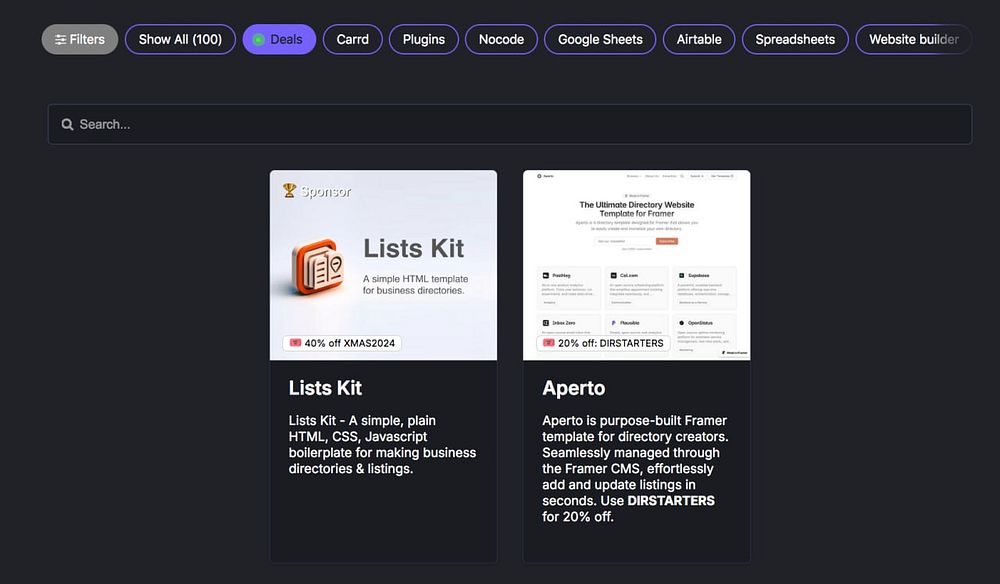Click the coupon icon on XMAS2024 badge
Viewport: 1000px width, 584px height.
(x=295, y=343)
